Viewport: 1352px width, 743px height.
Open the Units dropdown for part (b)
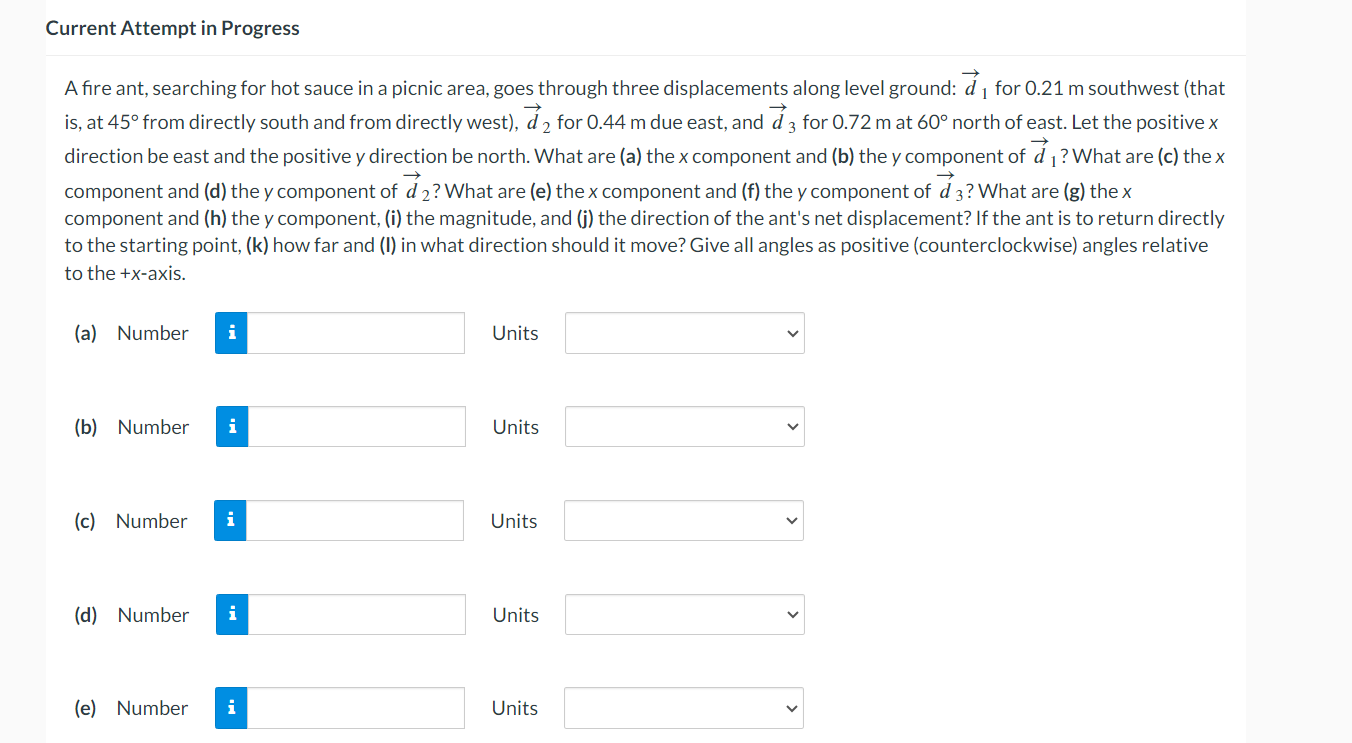coord(684,426)
